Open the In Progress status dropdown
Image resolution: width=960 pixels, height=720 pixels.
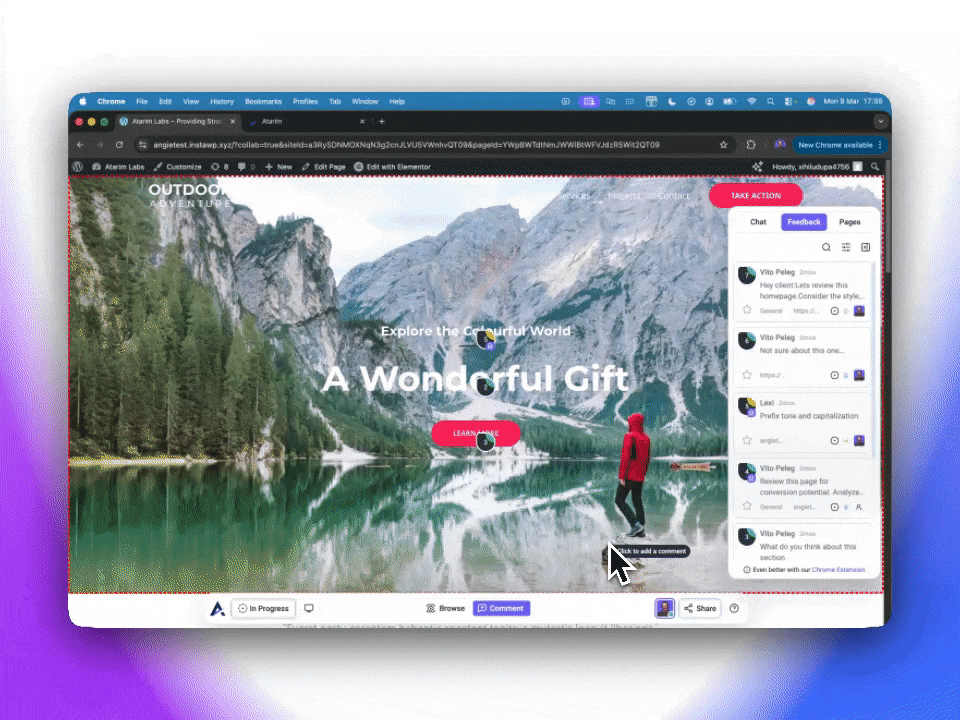tap(263, 608)
